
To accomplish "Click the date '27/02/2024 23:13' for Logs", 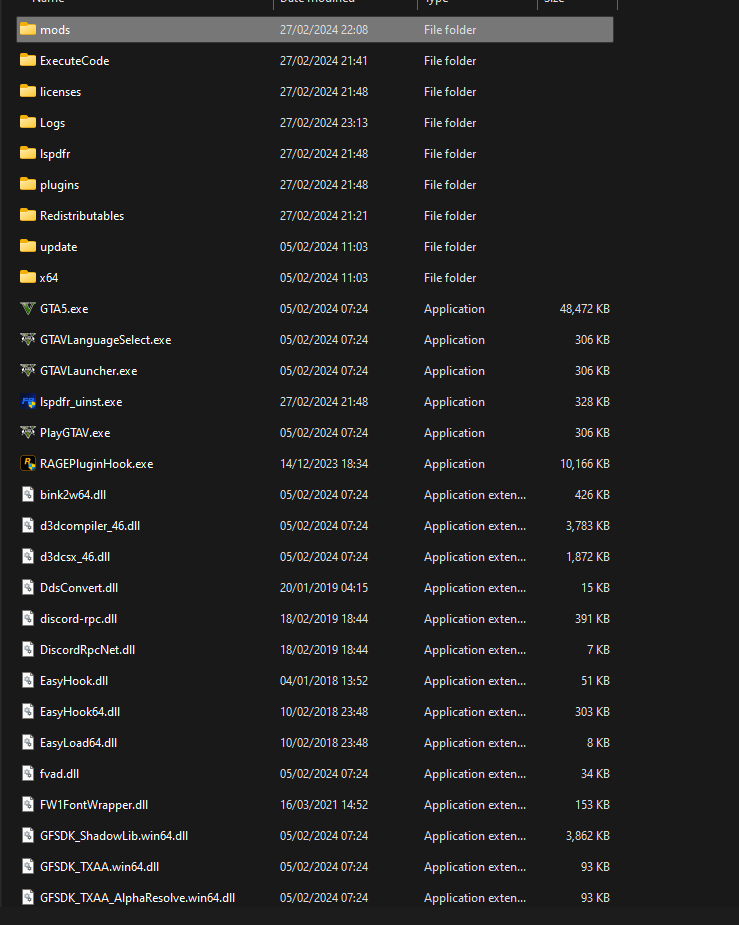I will click(324, 123).
